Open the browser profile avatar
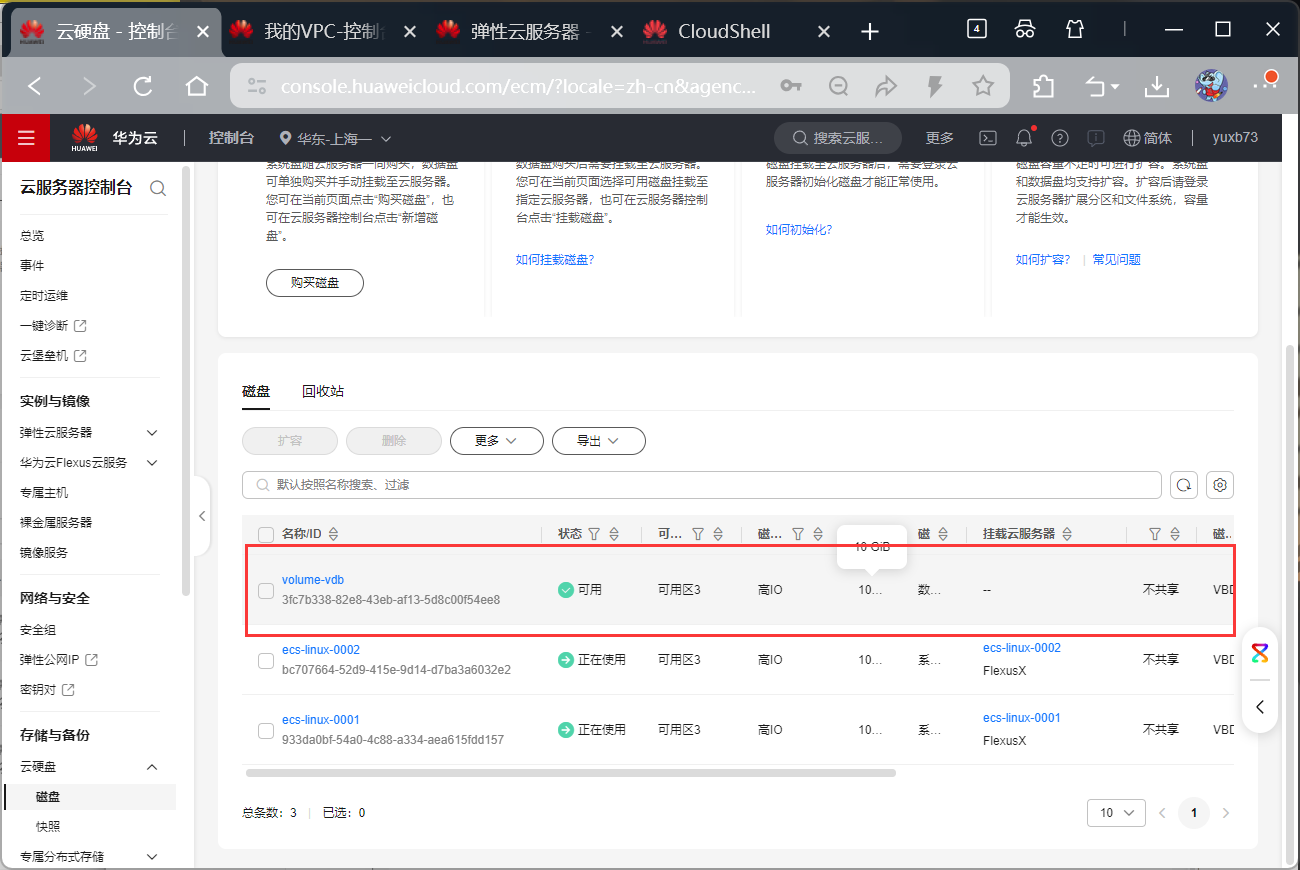1300x870 pixels. pyautogui.click(x=1211, y=85)
